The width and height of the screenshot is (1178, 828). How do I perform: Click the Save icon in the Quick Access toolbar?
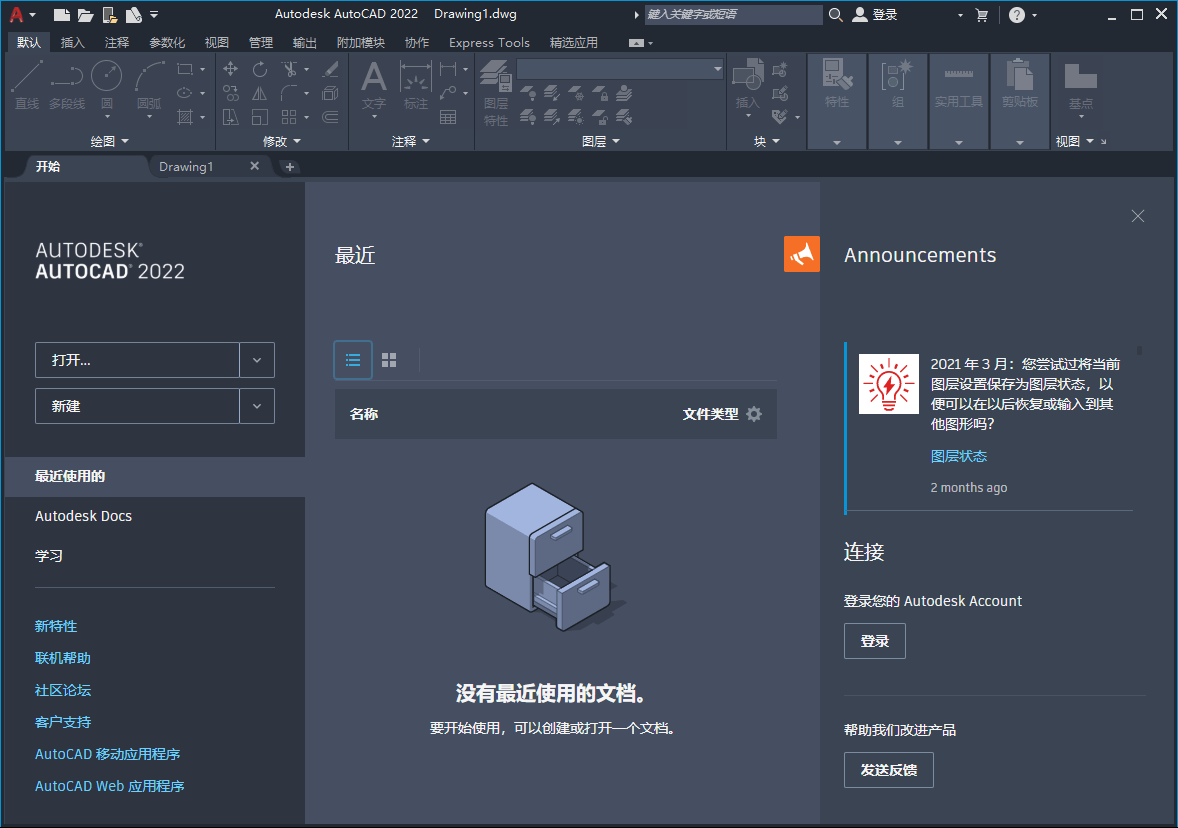pos(108,14)
